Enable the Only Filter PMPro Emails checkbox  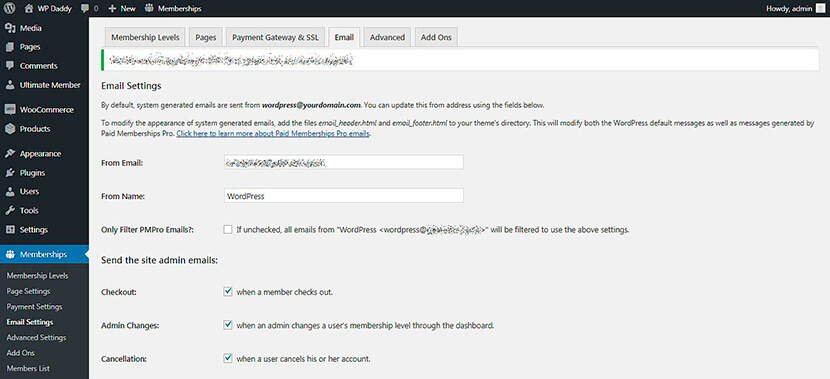point(228,229)
